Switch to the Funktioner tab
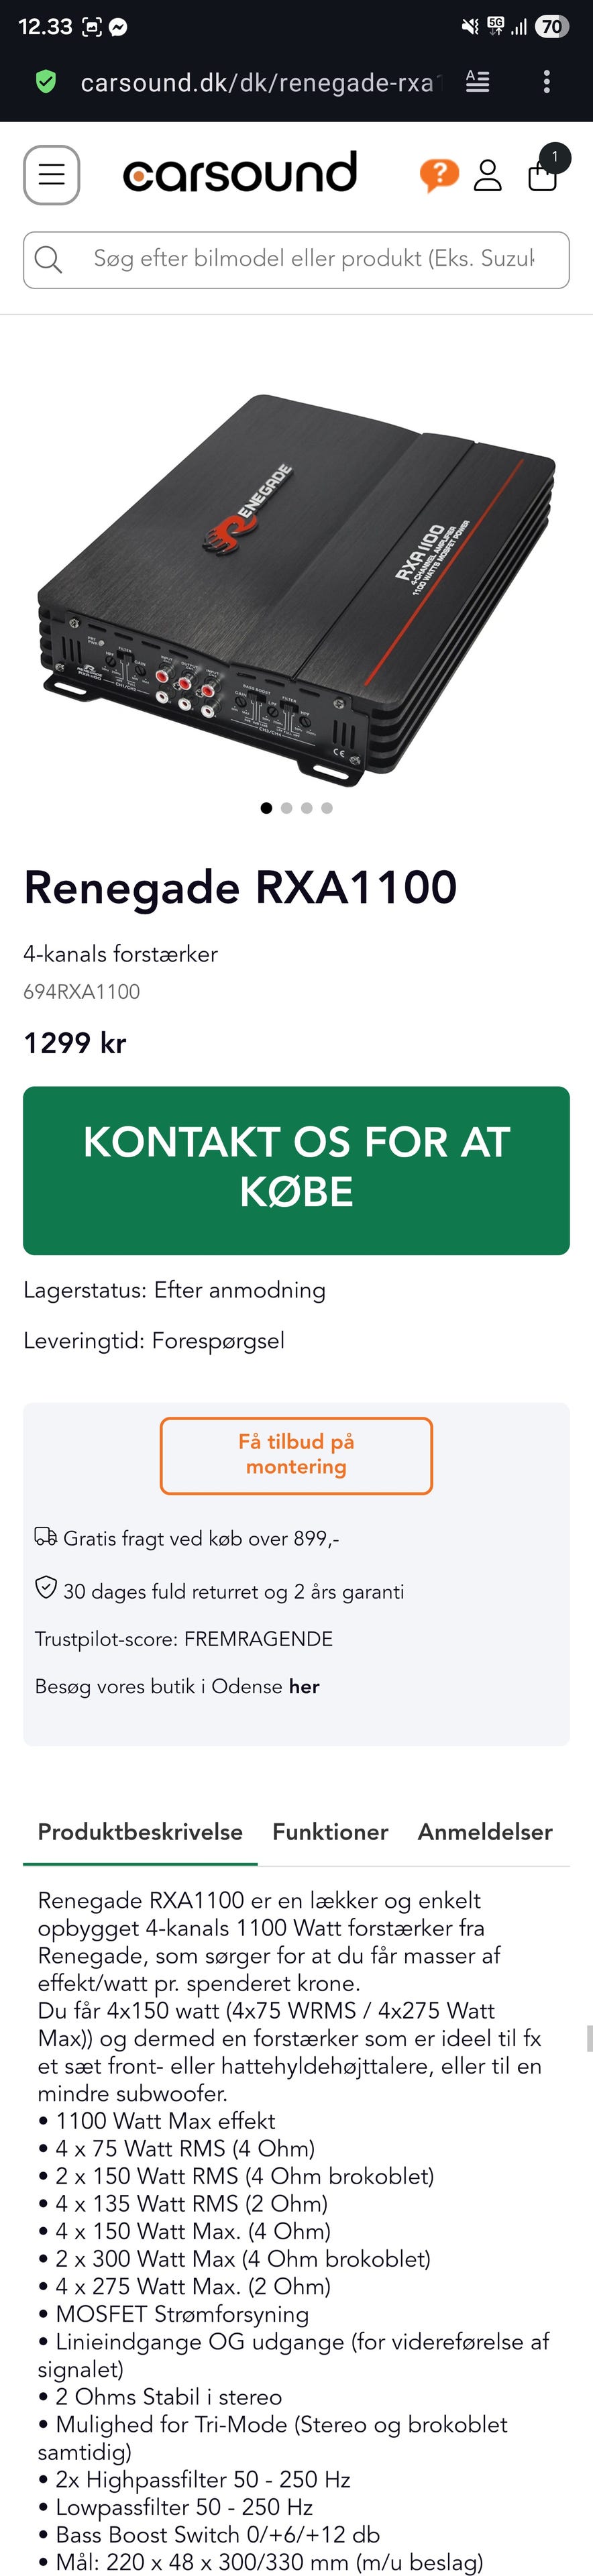The width and height of the screenshot is (593, 2576). 330,1832
